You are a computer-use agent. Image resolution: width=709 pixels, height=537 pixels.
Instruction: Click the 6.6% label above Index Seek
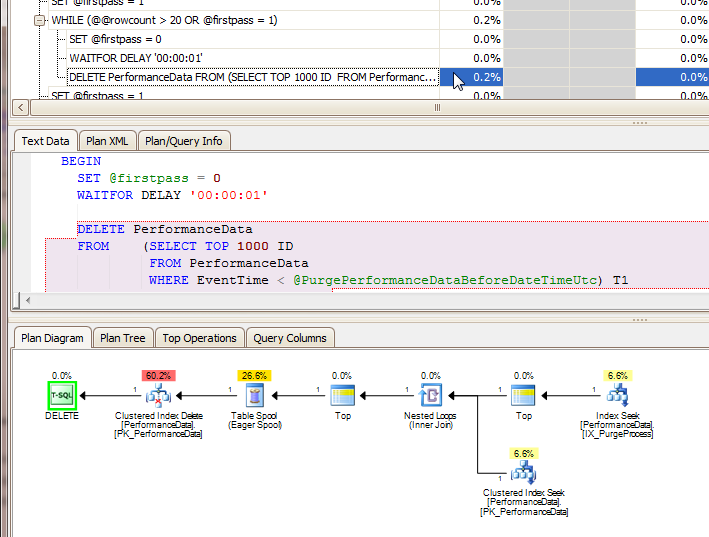pos(618,376)
